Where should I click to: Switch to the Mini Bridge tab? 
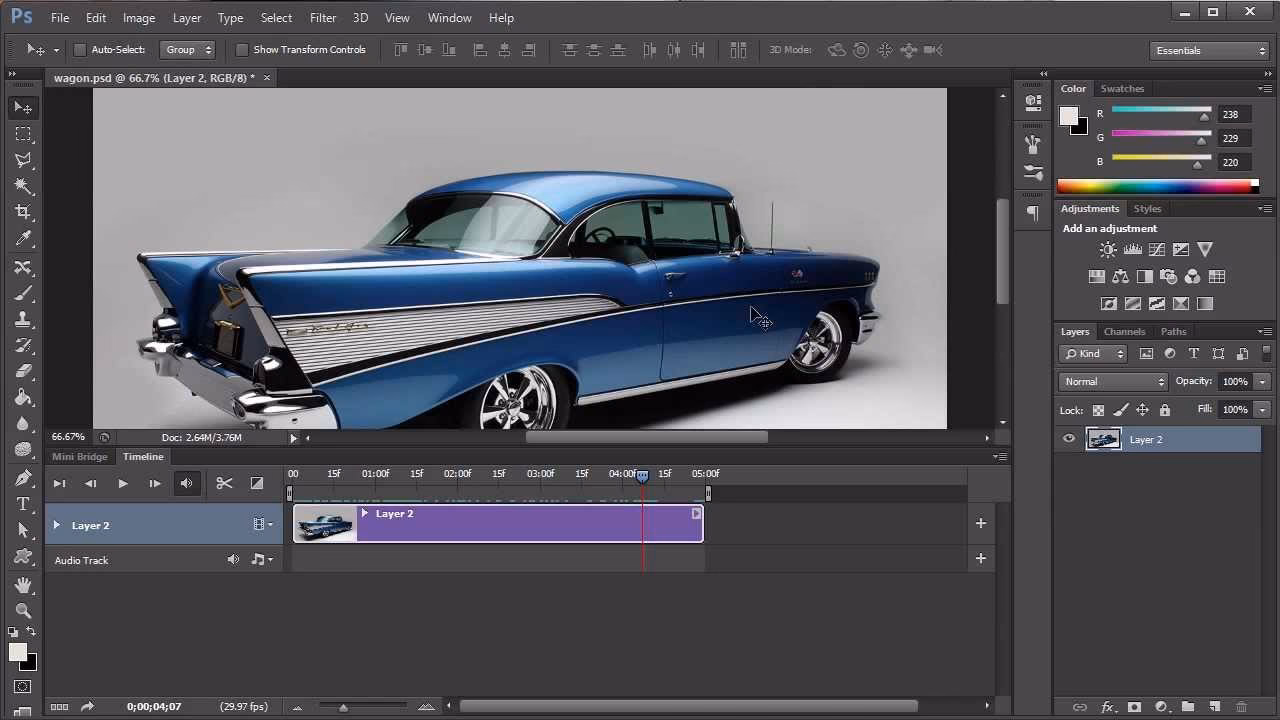tap(80, 456)
